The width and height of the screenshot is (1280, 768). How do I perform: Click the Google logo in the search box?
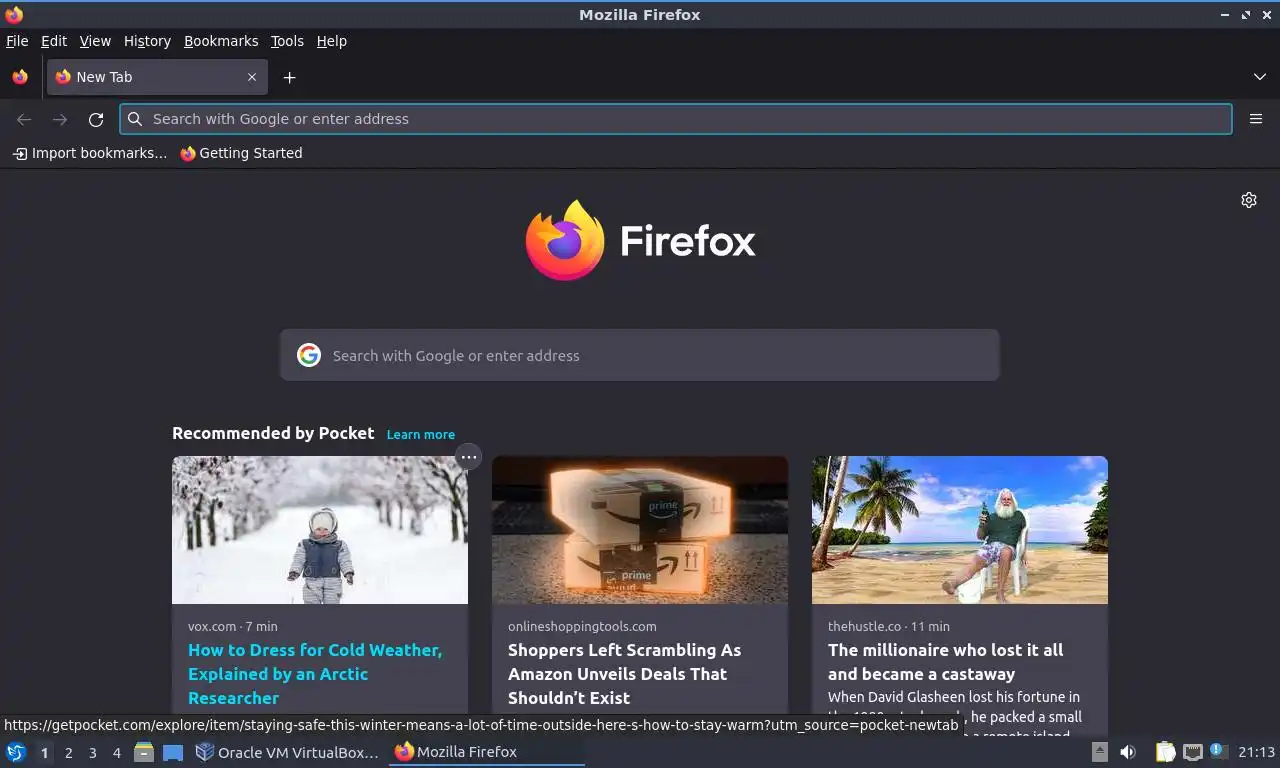(309, 355)
